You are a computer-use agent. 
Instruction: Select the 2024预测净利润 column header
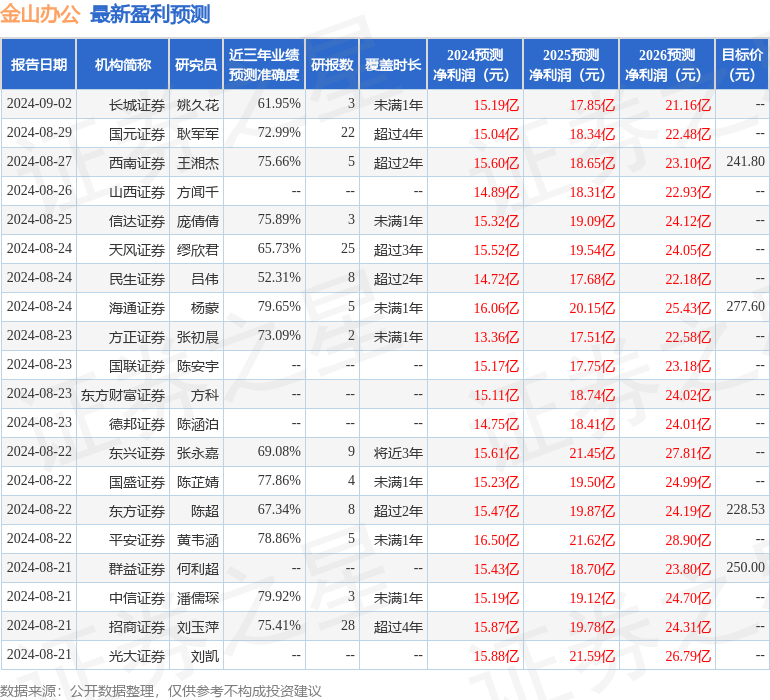tap(475, 64)
